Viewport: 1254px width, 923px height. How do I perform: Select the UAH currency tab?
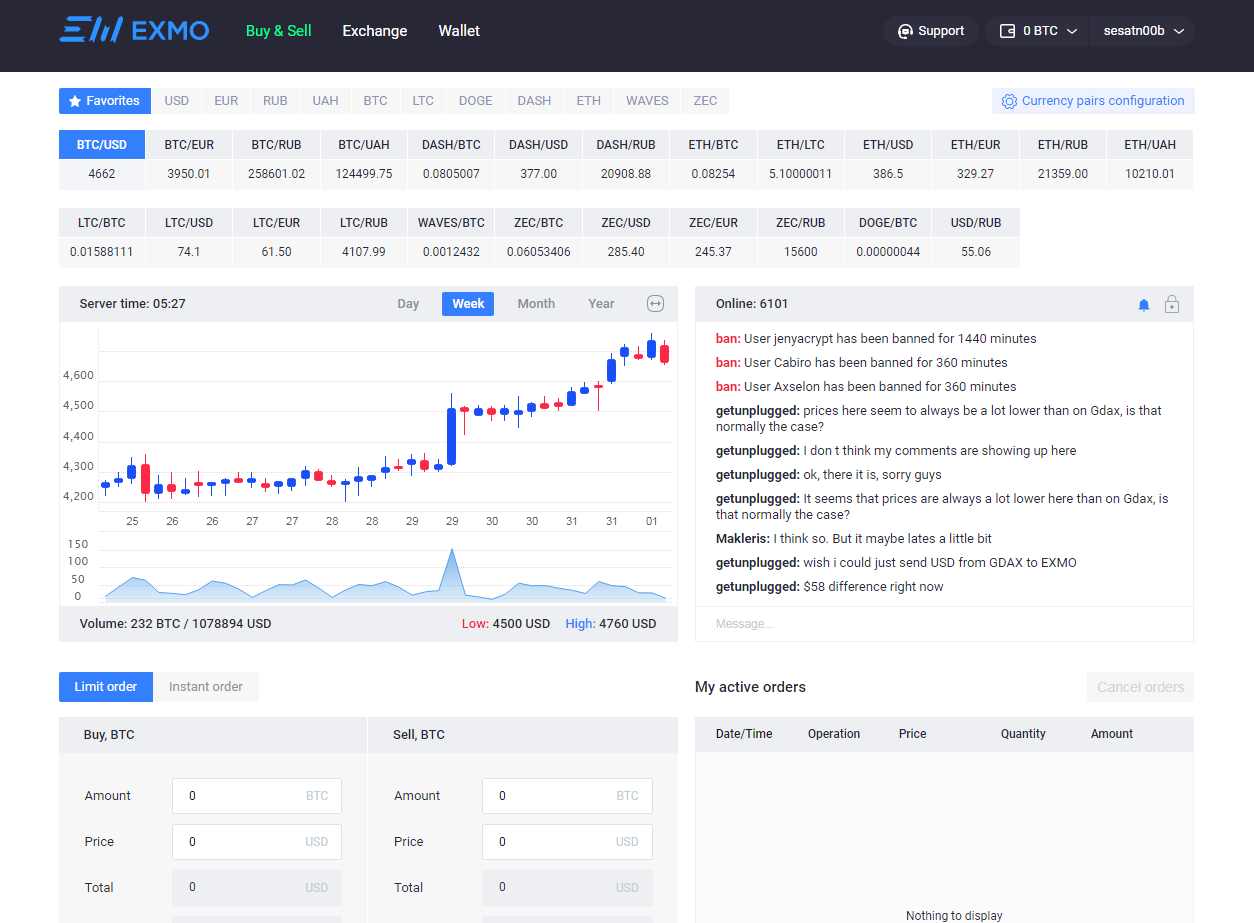pyautogui.click(x=325, y=101)
